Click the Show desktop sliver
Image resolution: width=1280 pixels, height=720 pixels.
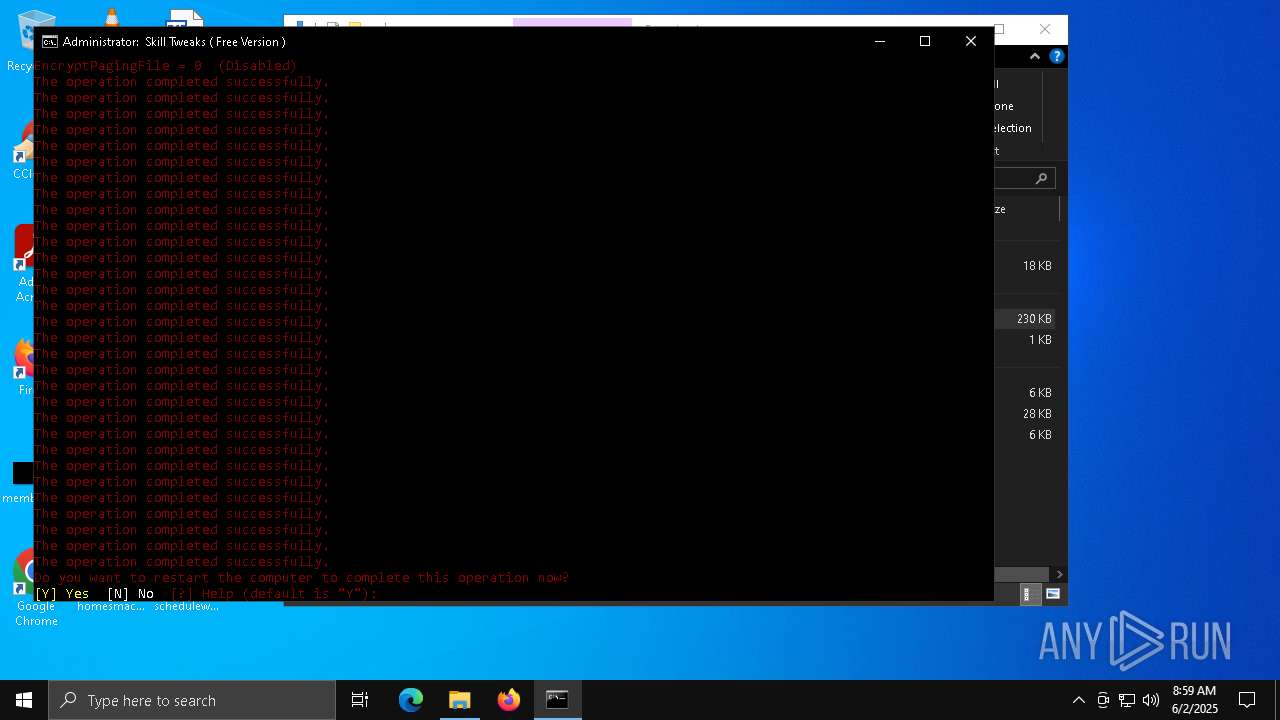coord(1277,700)
